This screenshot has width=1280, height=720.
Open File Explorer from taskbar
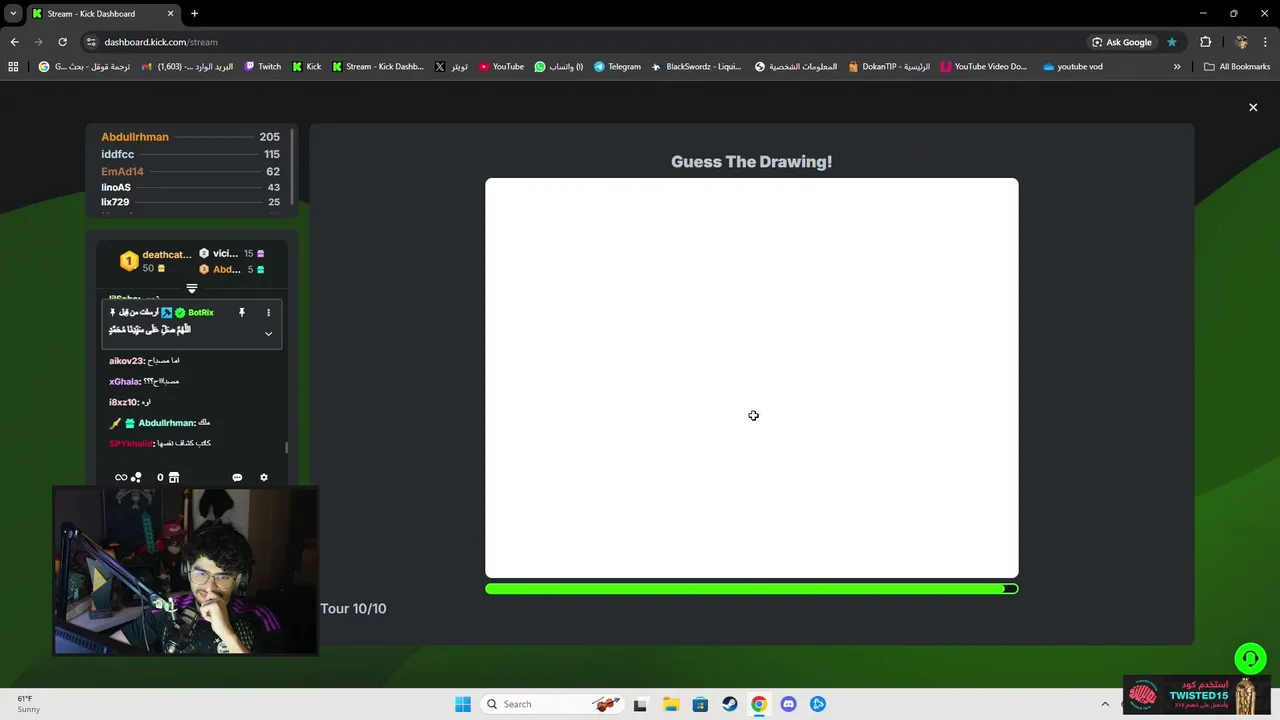tap(670, 704)
